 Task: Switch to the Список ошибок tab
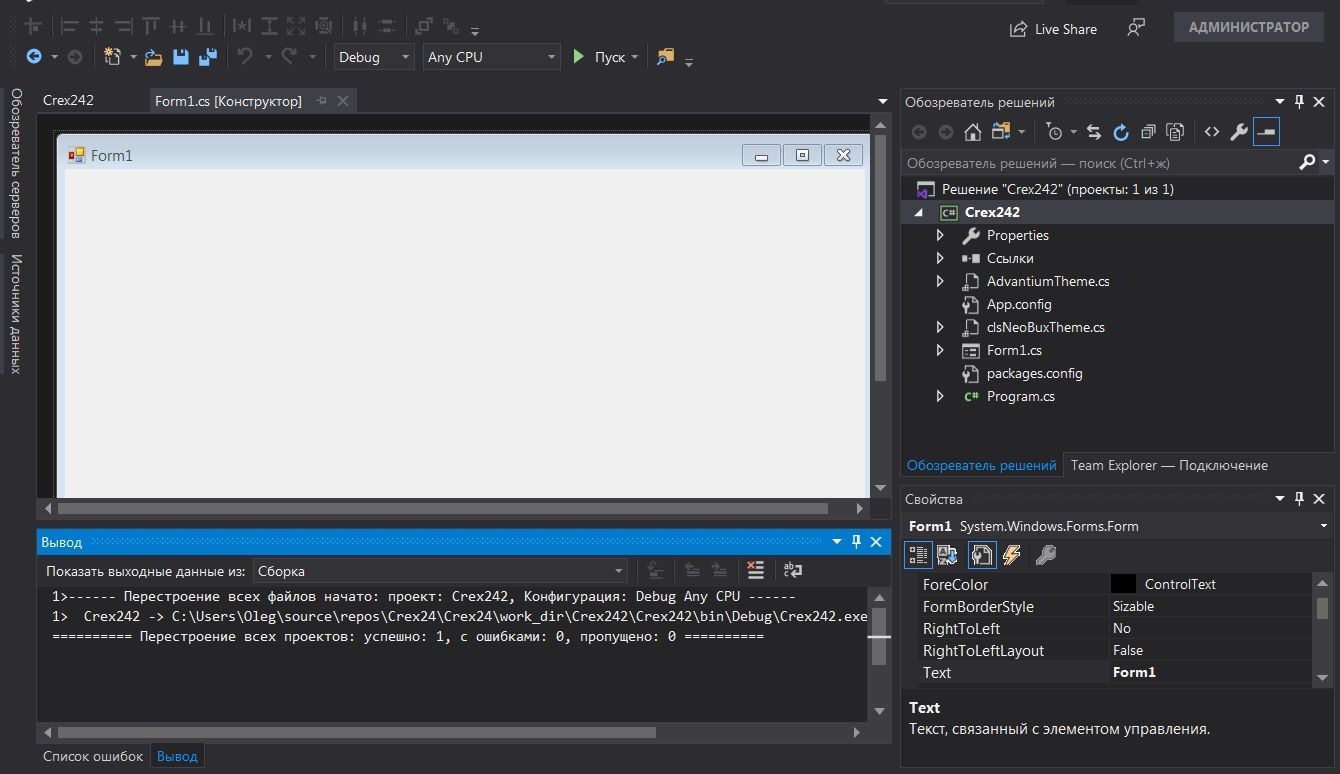coord(93,756)
